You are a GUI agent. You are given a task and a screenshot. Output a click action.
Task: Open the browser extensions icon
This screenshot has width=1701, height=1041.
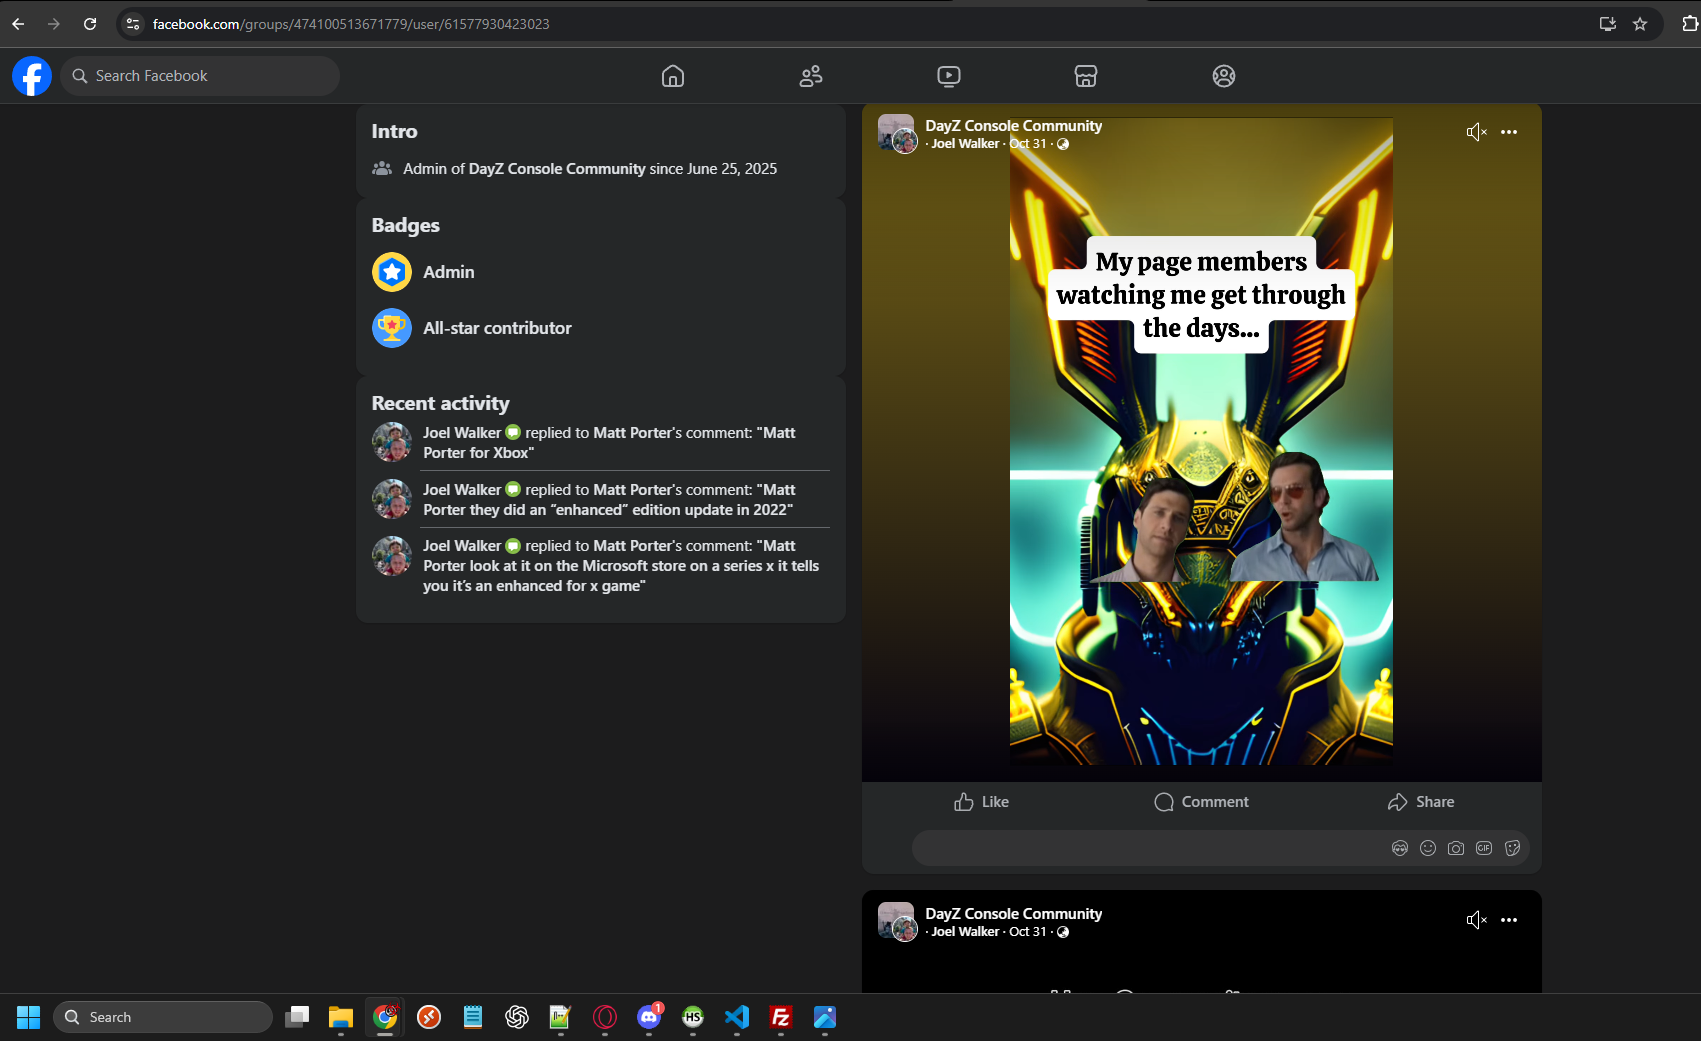coord(1690,24)
